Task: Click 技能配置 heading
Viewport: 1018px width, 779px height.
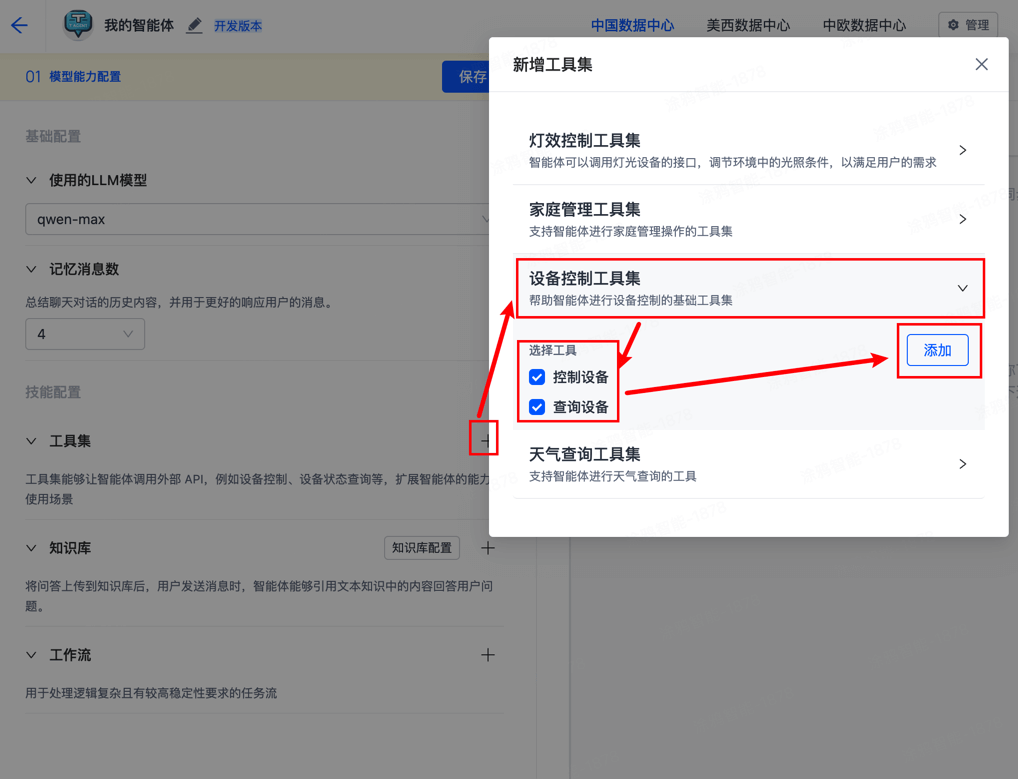Action: [53, 392]
